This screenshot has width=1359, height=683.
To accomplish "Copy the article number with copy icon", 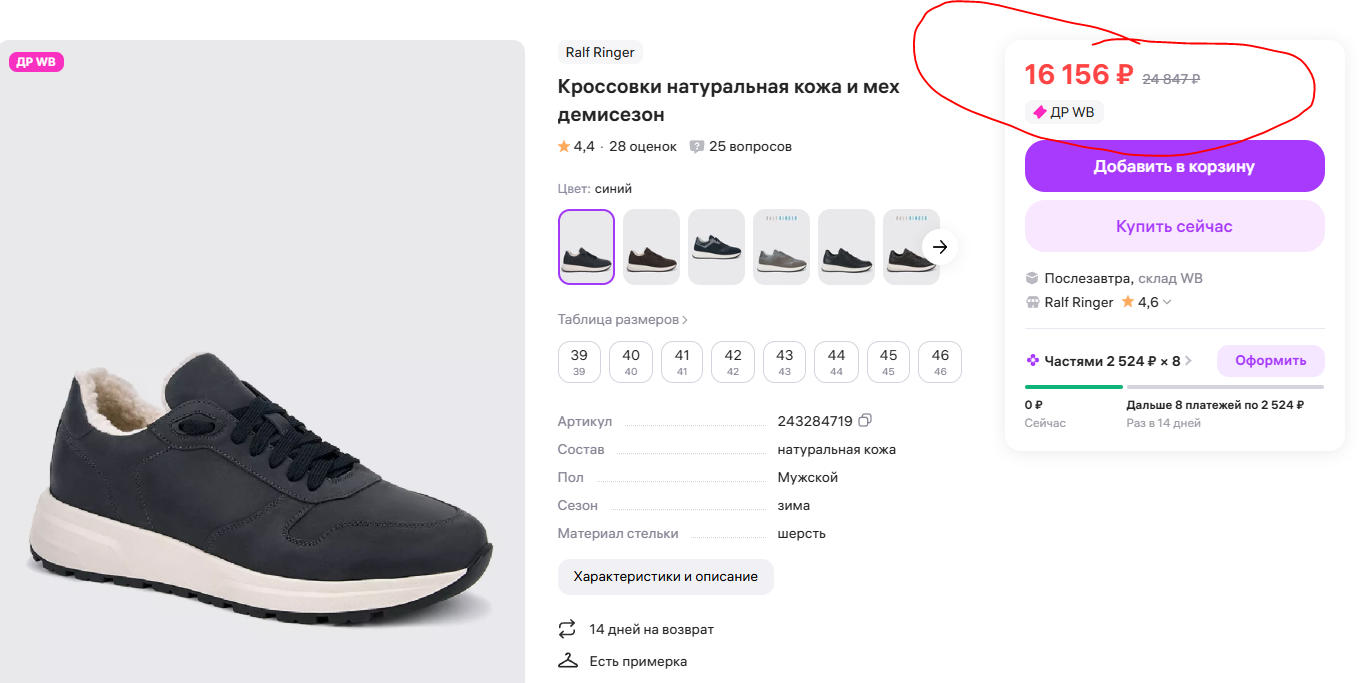I will coord(866,421).
